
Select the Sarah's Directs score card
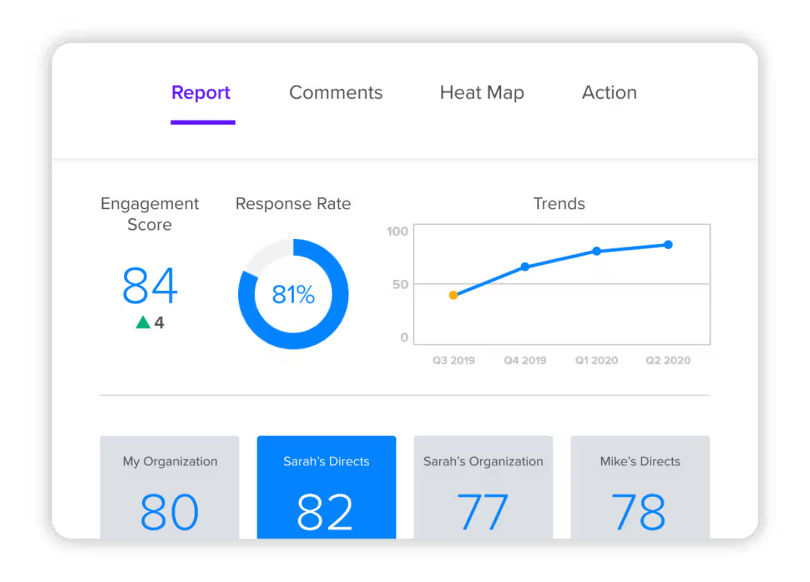326,487
